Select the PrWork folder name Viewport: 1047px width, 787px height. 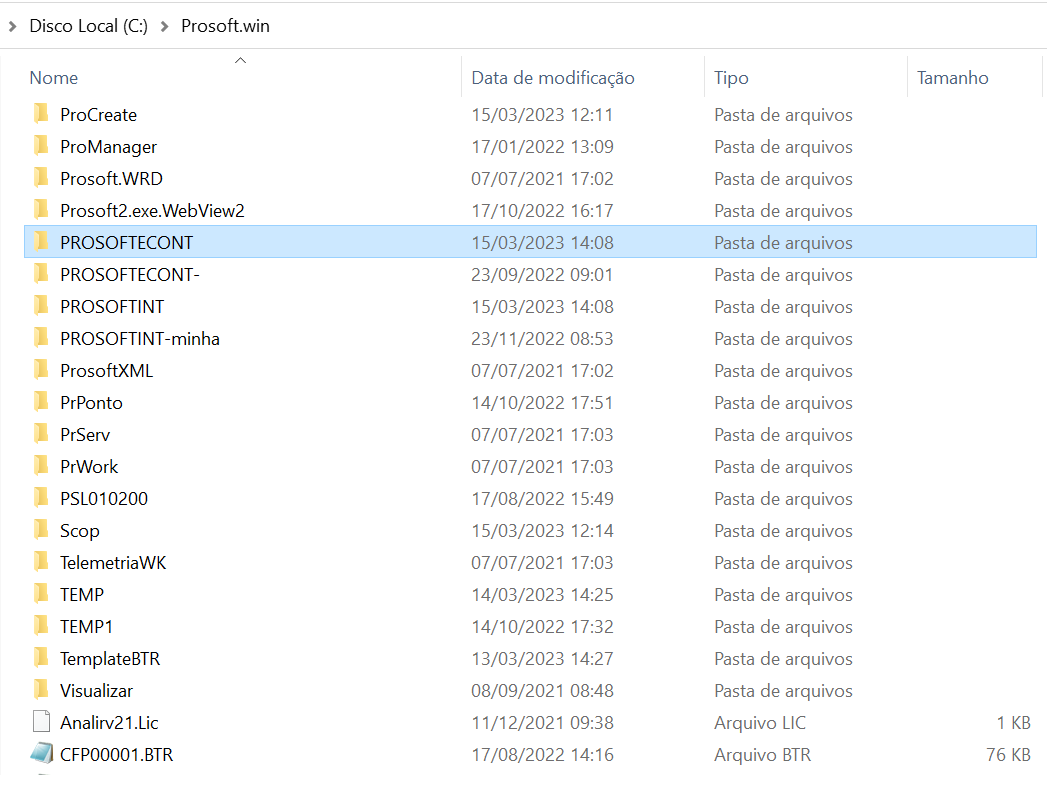[89, 467]
